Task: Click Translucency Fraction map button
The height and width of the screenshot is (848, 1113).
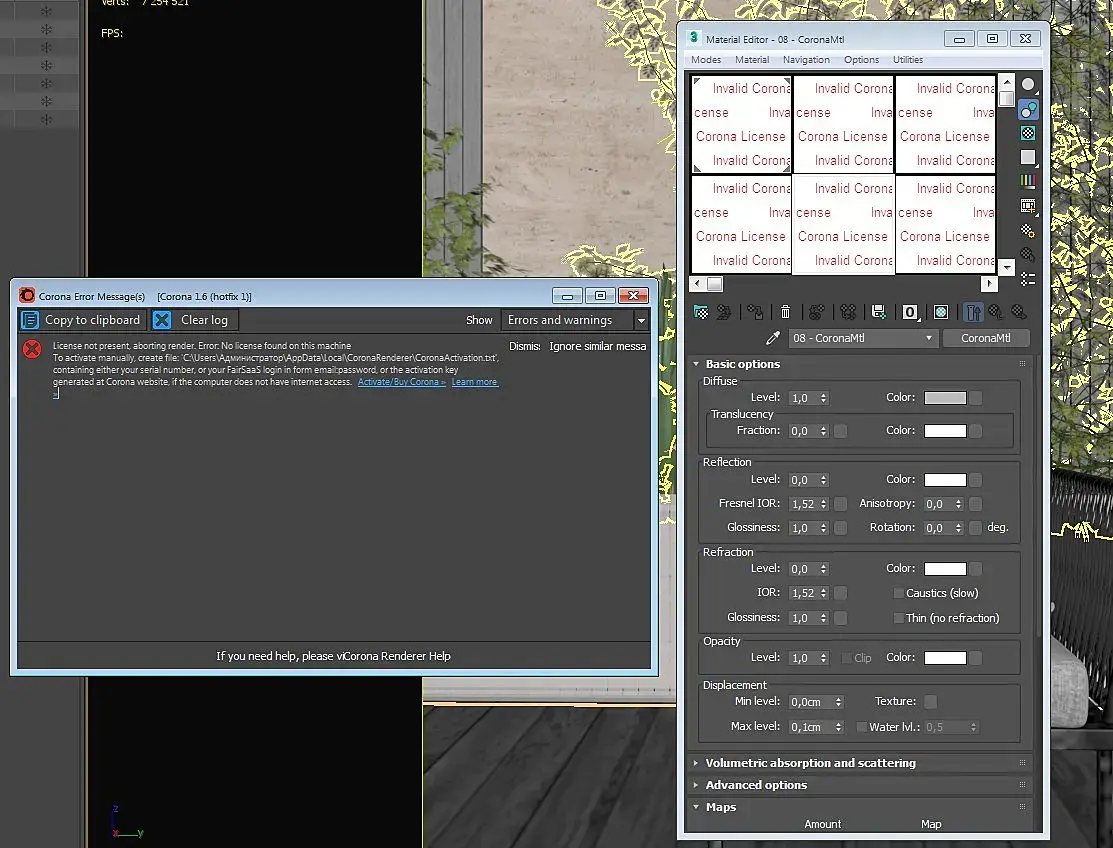Action: point(840,431)
